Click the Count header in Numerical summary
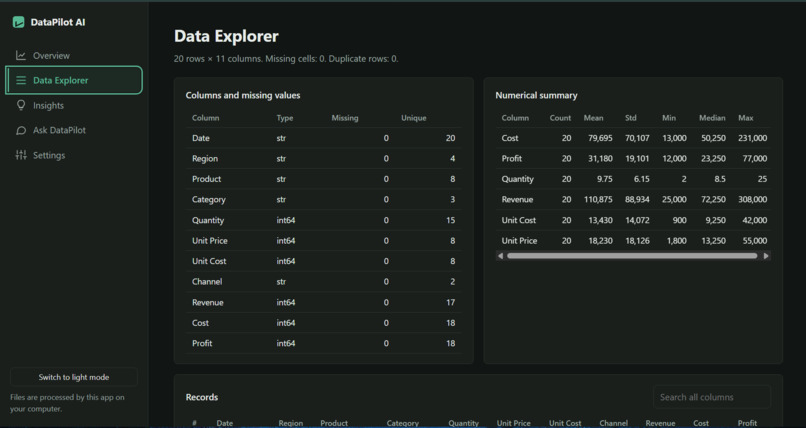 560,118
